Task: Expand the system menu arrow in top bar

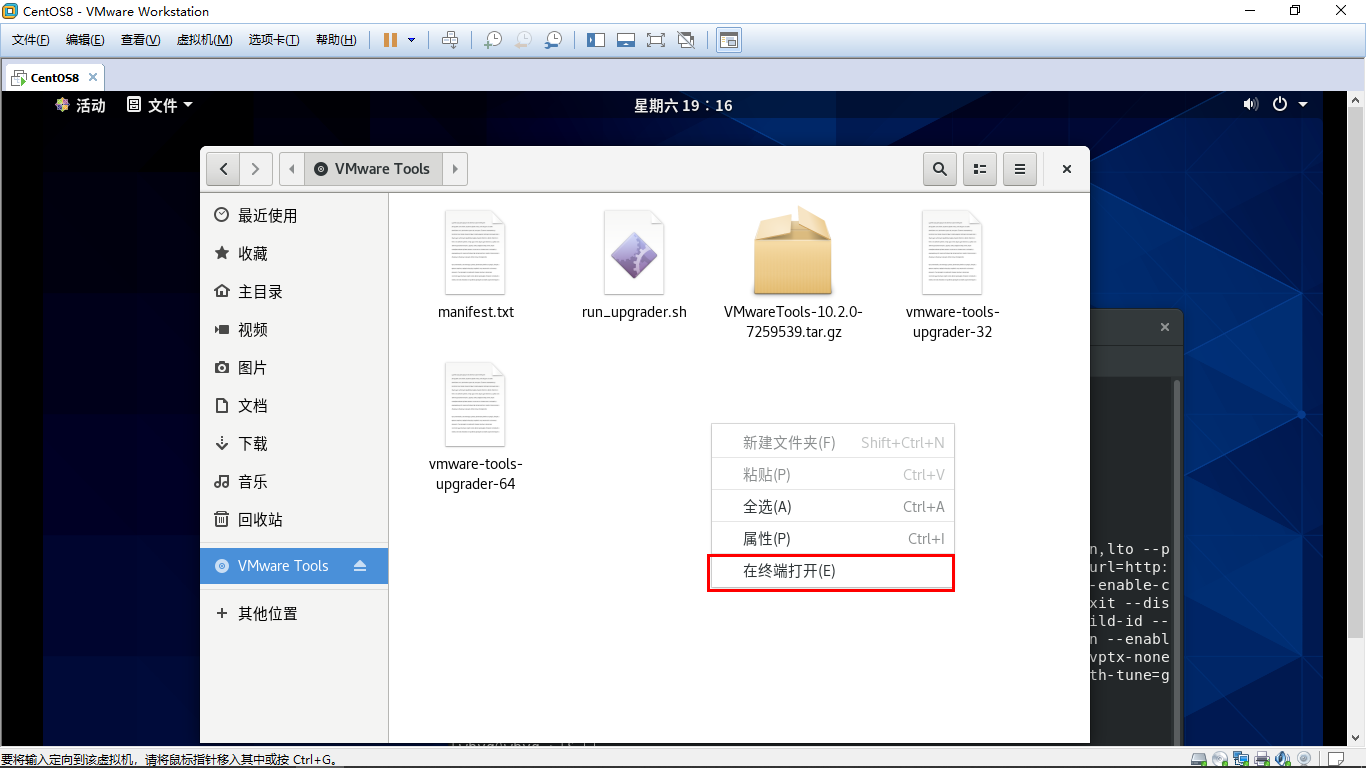Action: click(x=1303, y=105)
